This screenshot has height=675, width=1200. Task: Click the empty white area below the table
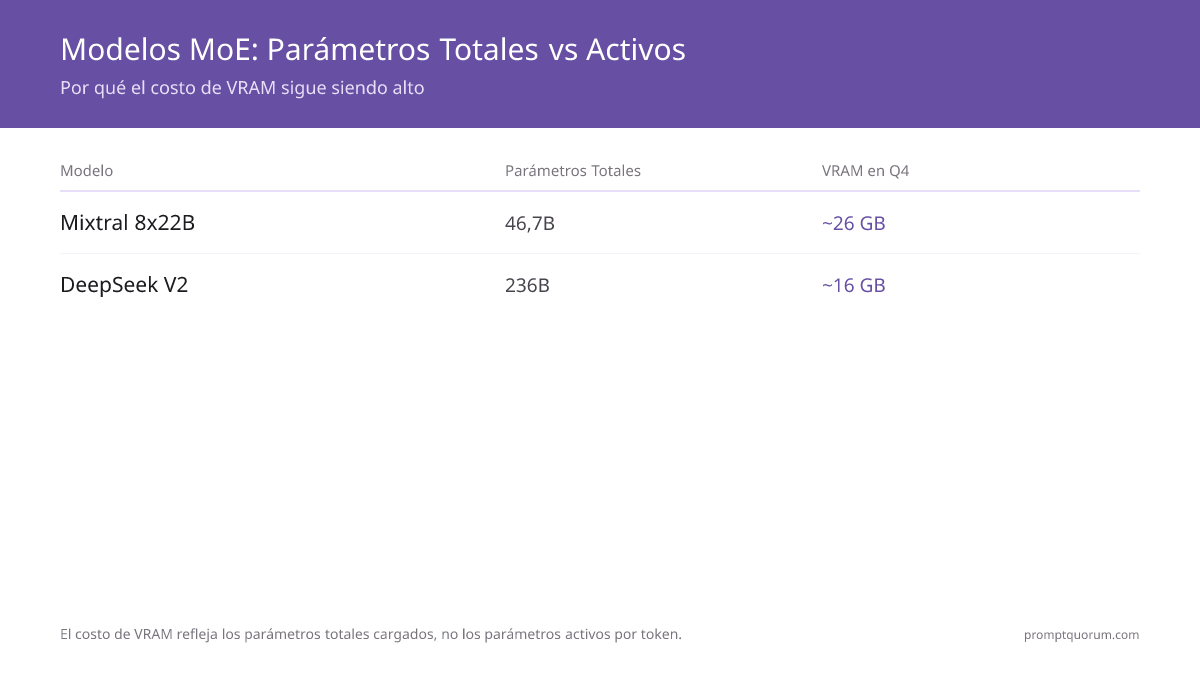pyautogui.click(x=600, y=460)
